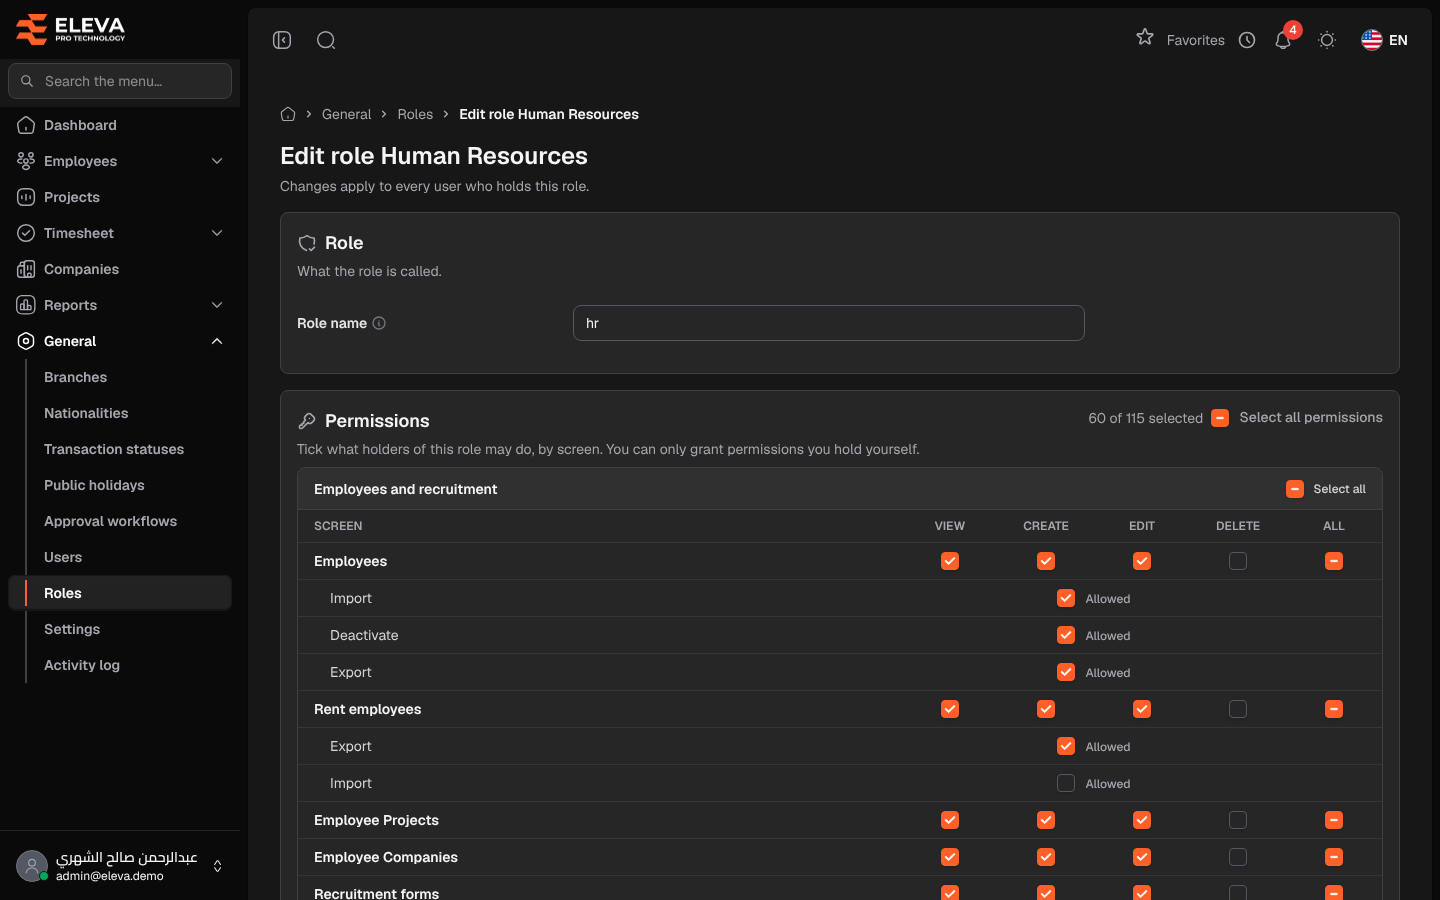Go to General in the breadcrumb
1440x900 pixels.
pos(346,114)
